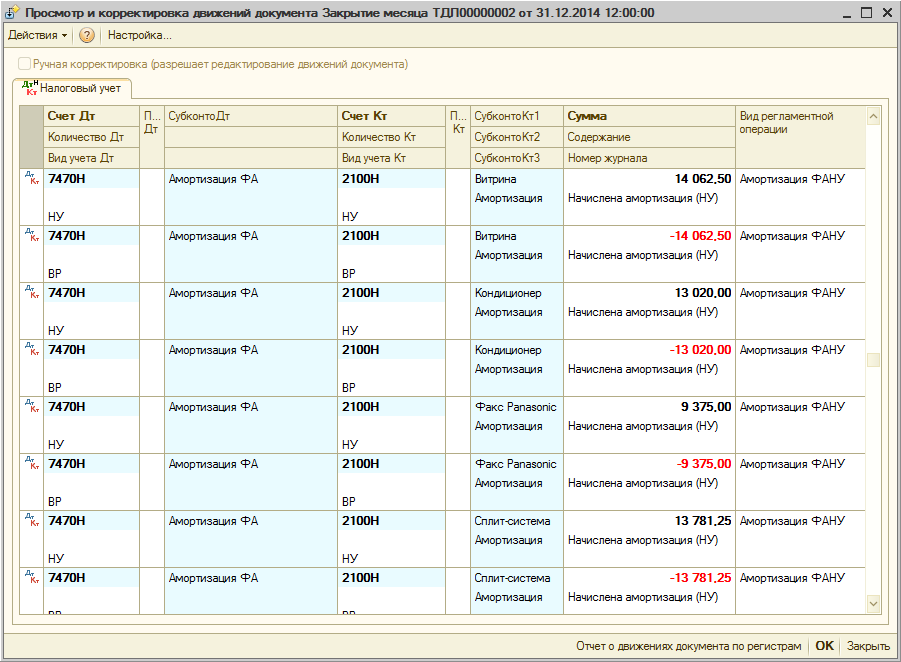Open Настройка... settings from toolbar
The image size is (901, 662).
tap(139, 35)
